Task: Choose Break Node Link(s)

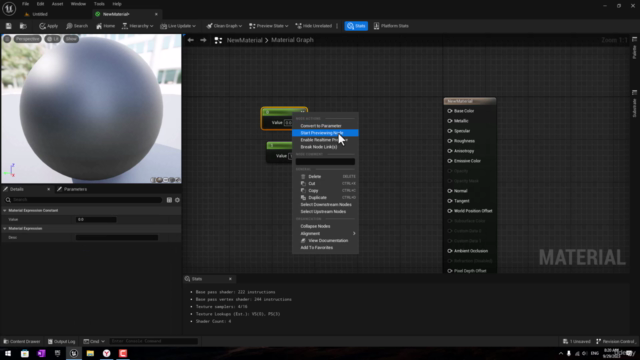Action: 325,147
